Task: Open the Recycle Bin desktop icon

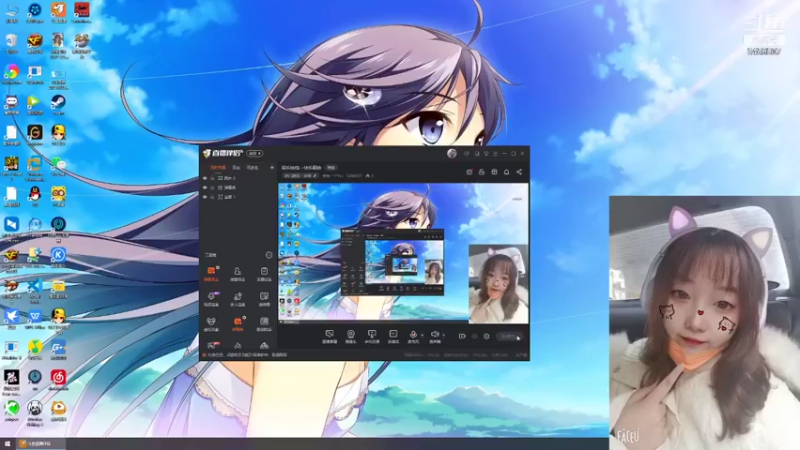Action: 11,43
